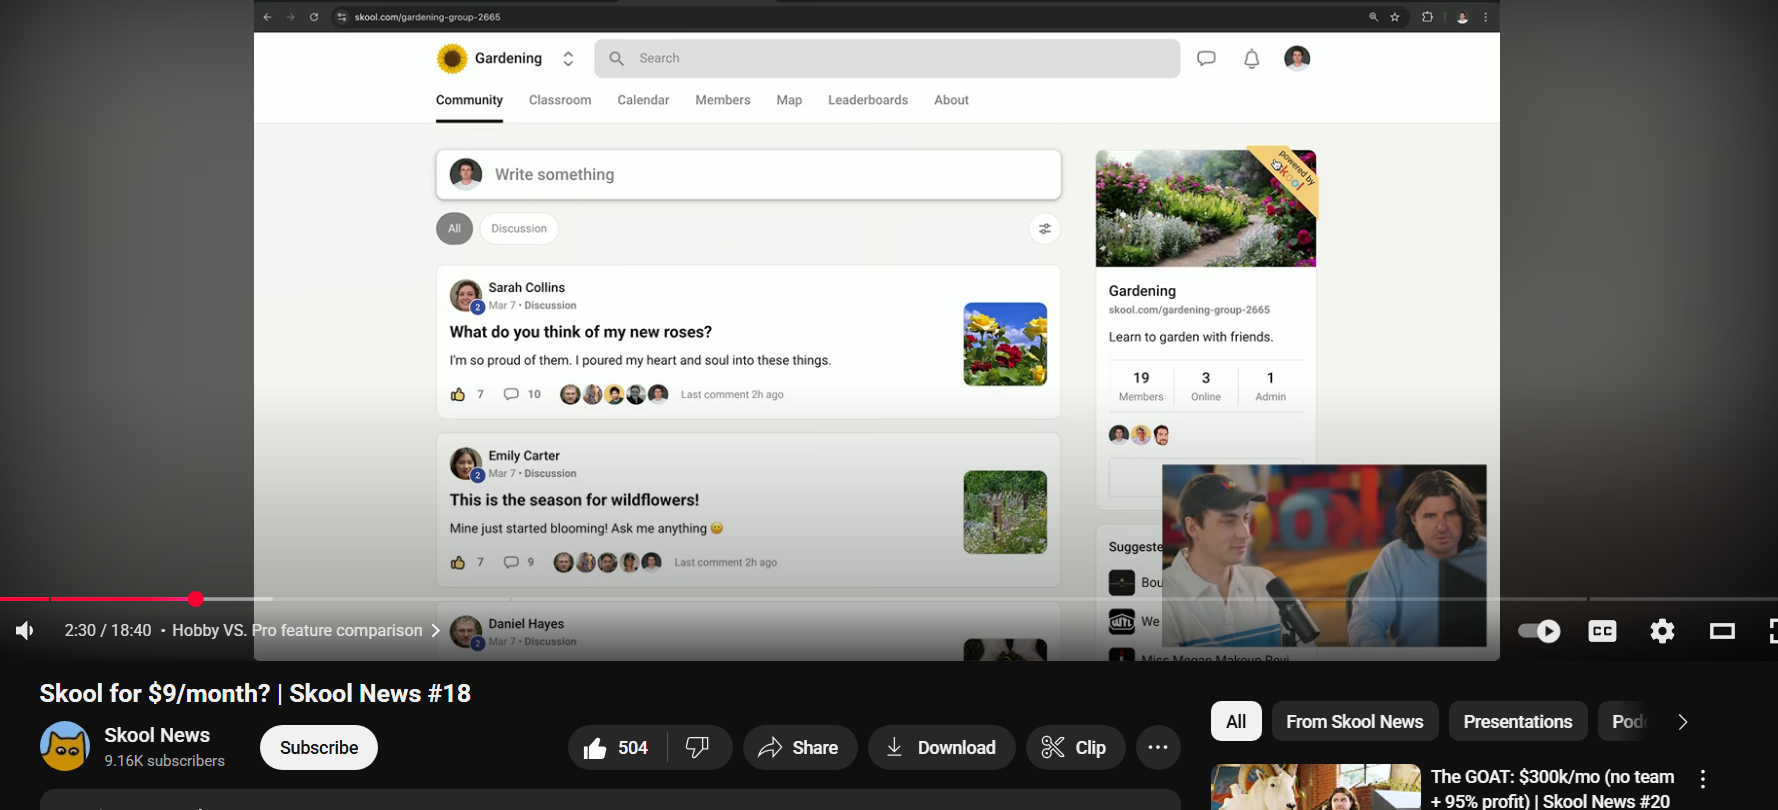Image resolution: width=1778 pixels, height=810 pixels.
Task: Download the video
Action: (941, 748)
